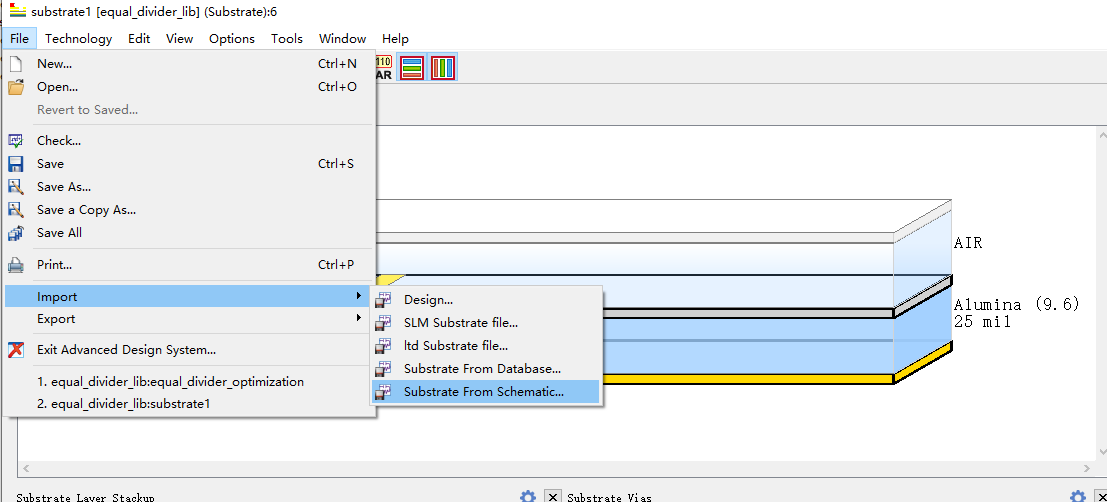Click the Save All icon
The height and width of the screenshot is (502, 1107).
tap(16, 232)
